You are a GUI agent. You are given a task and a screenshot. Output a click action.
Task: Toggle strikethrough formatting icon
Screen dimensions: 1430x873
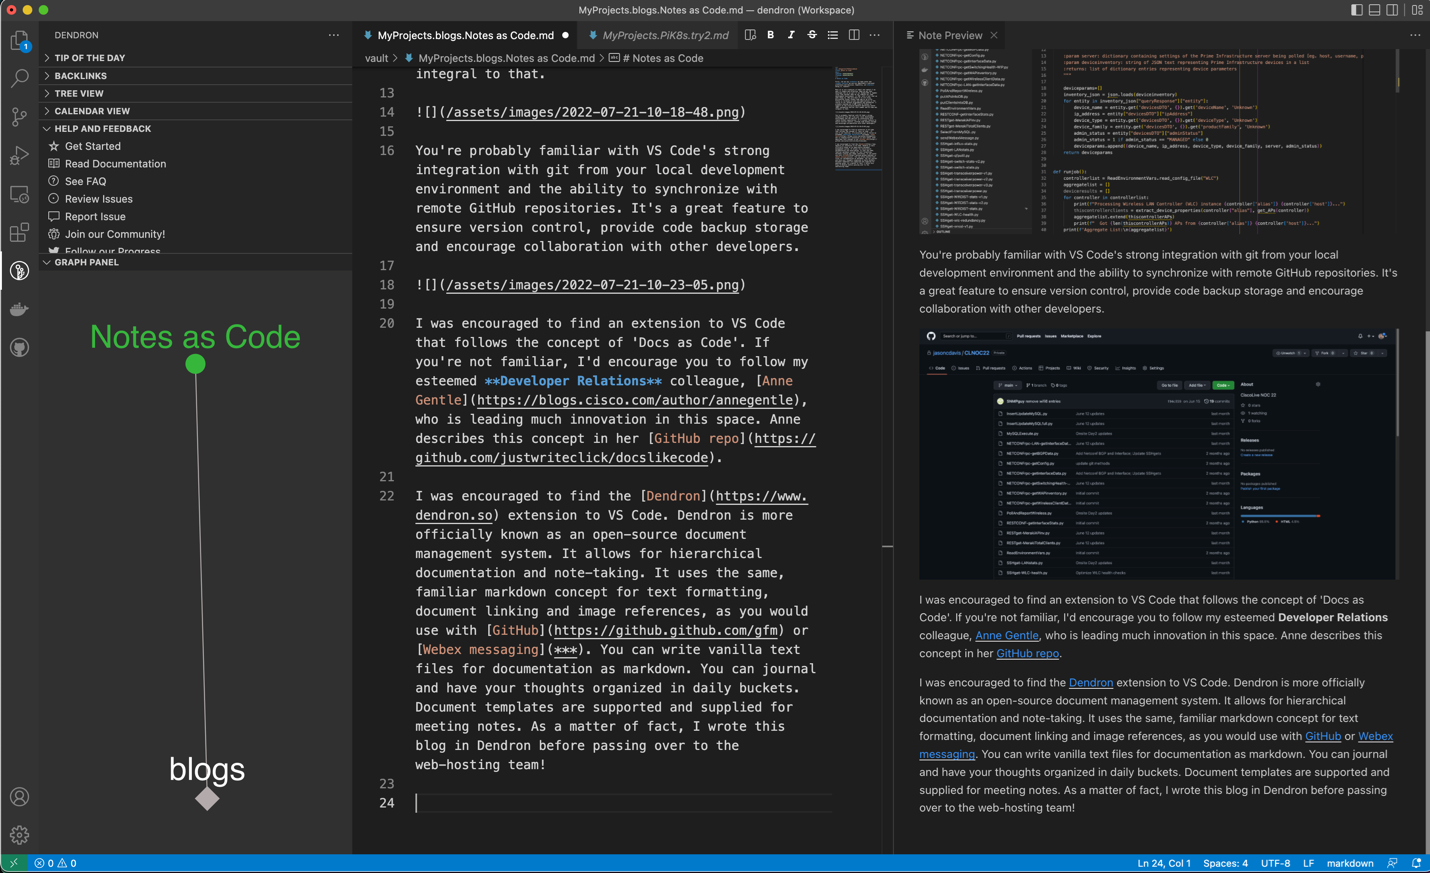click(x=811, y=34)
